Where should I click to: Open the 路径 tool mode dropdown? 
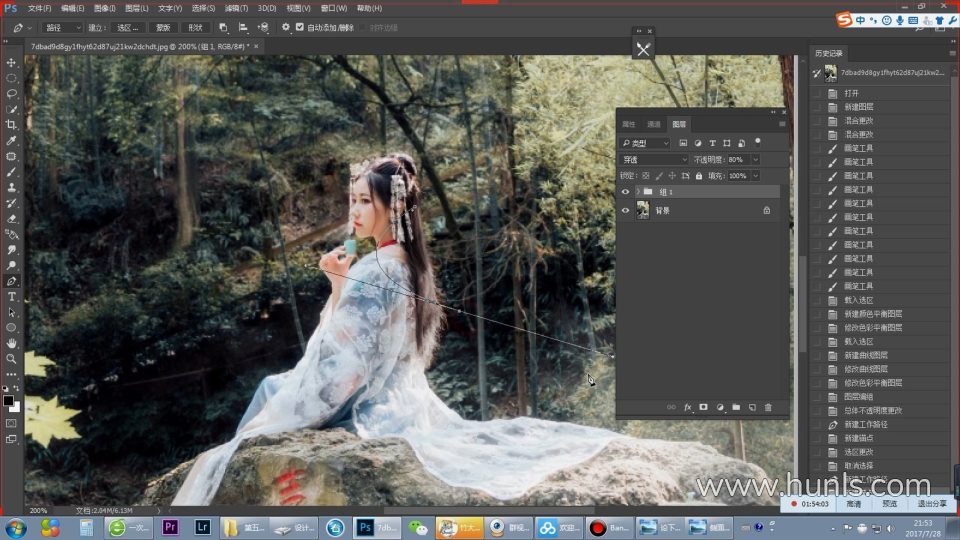point(62,28)
